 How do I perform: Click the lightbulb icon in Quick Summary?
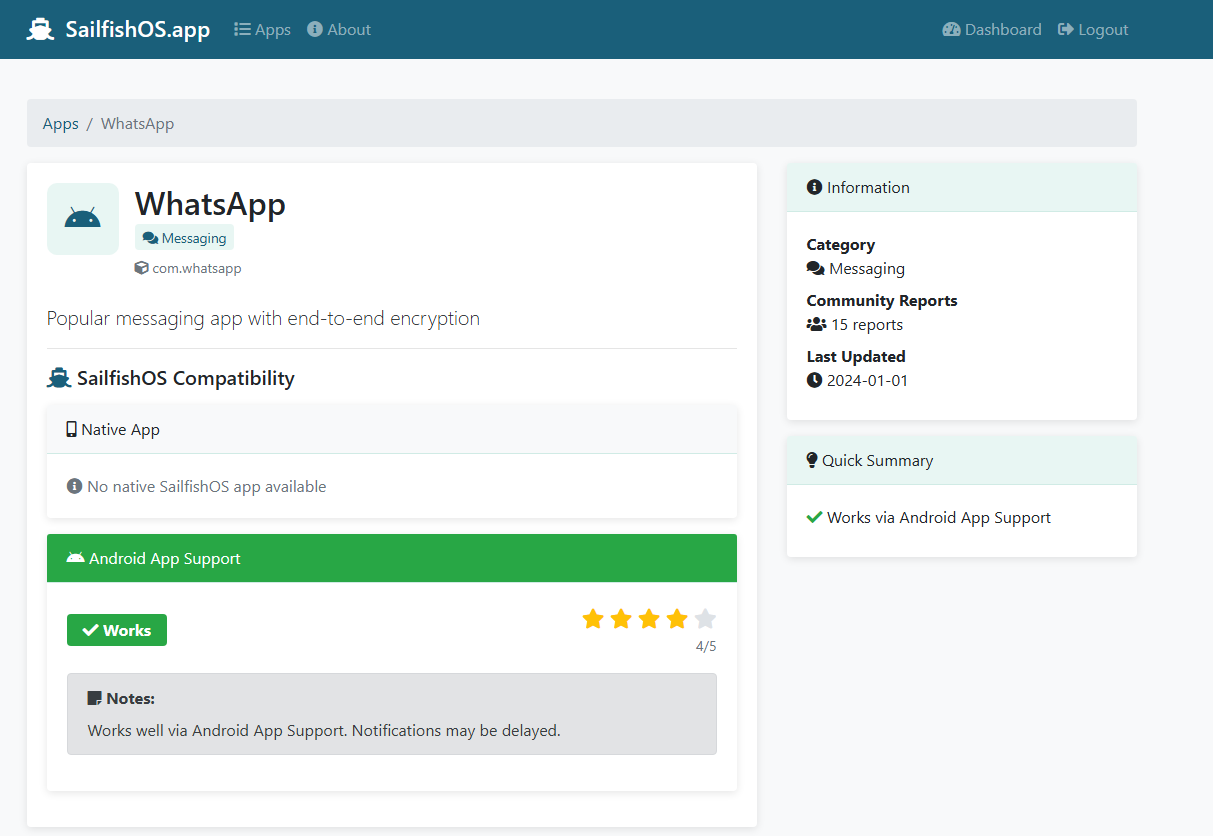(812, 460)
